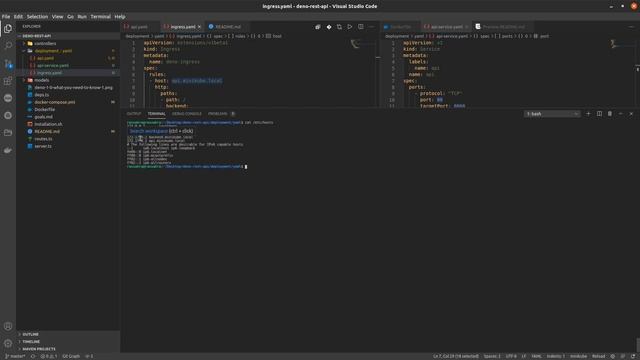This screenshot has height=360, width=640.
Task: Click the YAML language mode in status bar
Action: pyautogui.click(x=536, y=356)
